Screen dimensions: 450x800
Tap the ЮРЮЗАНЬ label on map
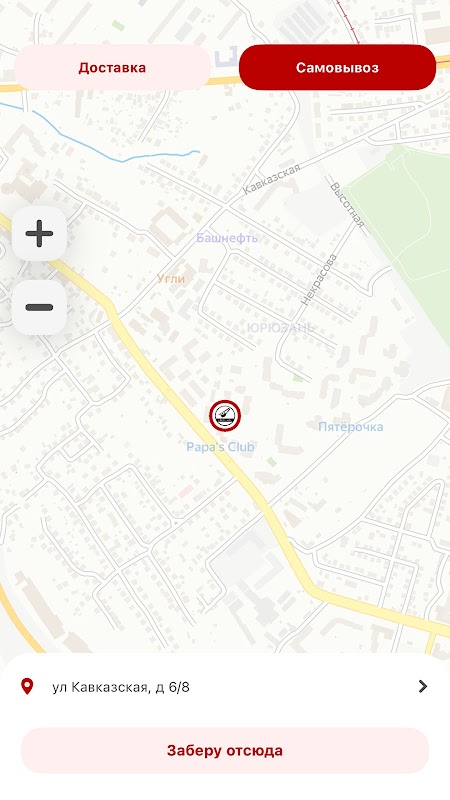click(281, 328)
